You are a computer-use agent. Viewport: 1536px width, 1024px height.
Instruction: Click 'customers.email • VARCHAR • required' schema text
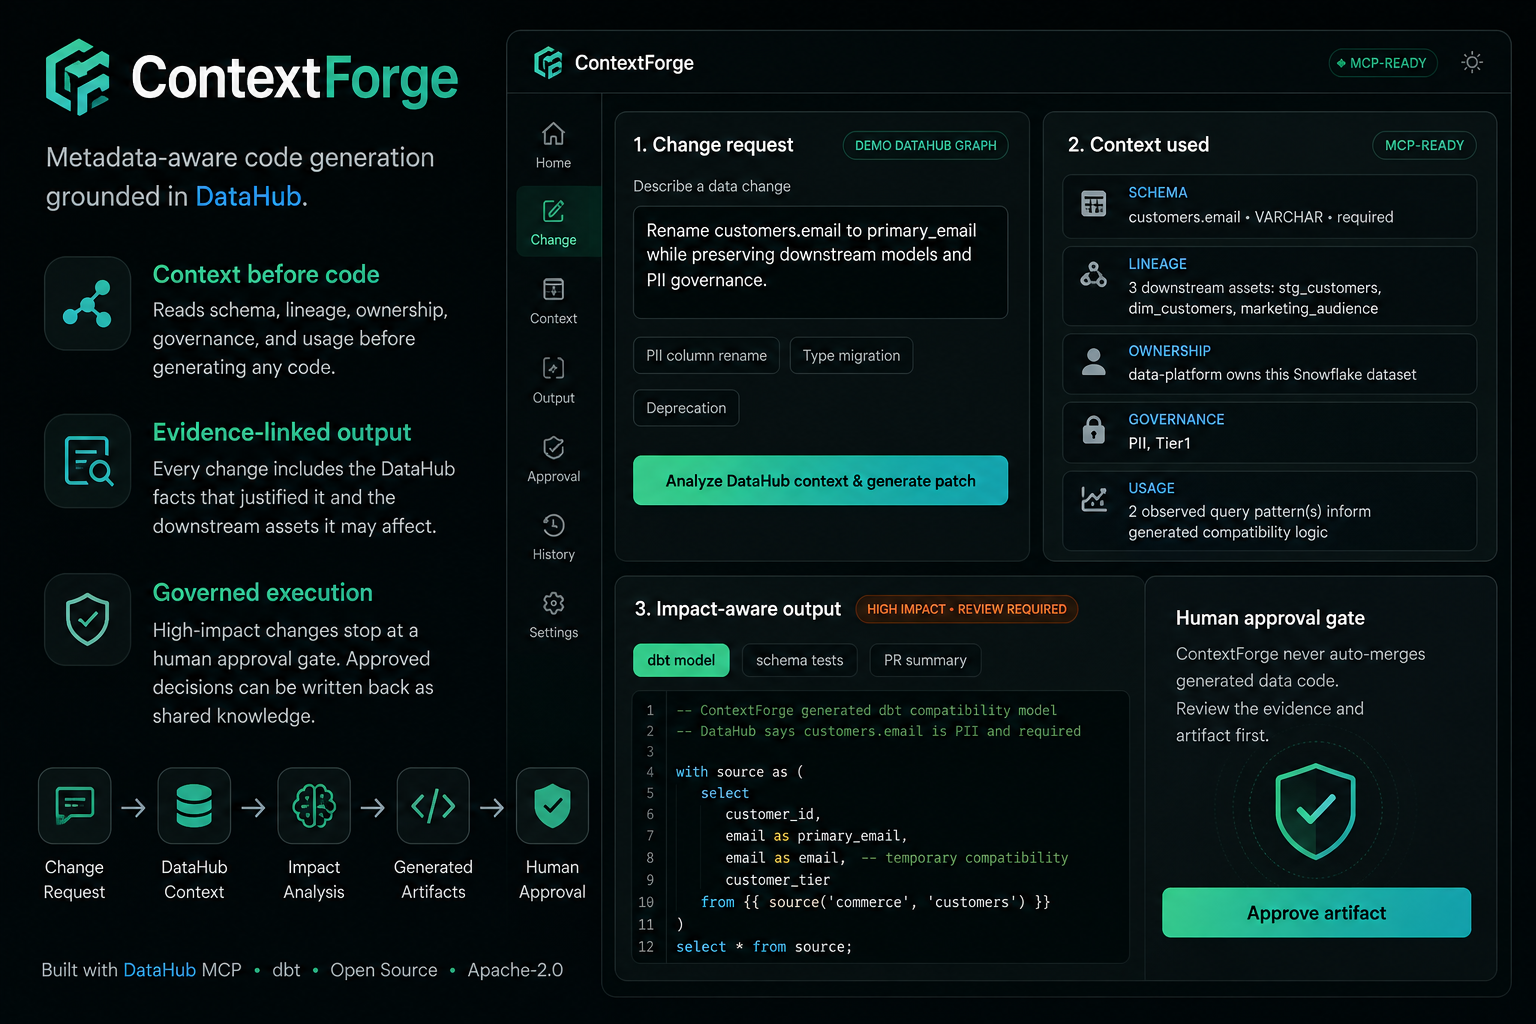[1260, 217]
